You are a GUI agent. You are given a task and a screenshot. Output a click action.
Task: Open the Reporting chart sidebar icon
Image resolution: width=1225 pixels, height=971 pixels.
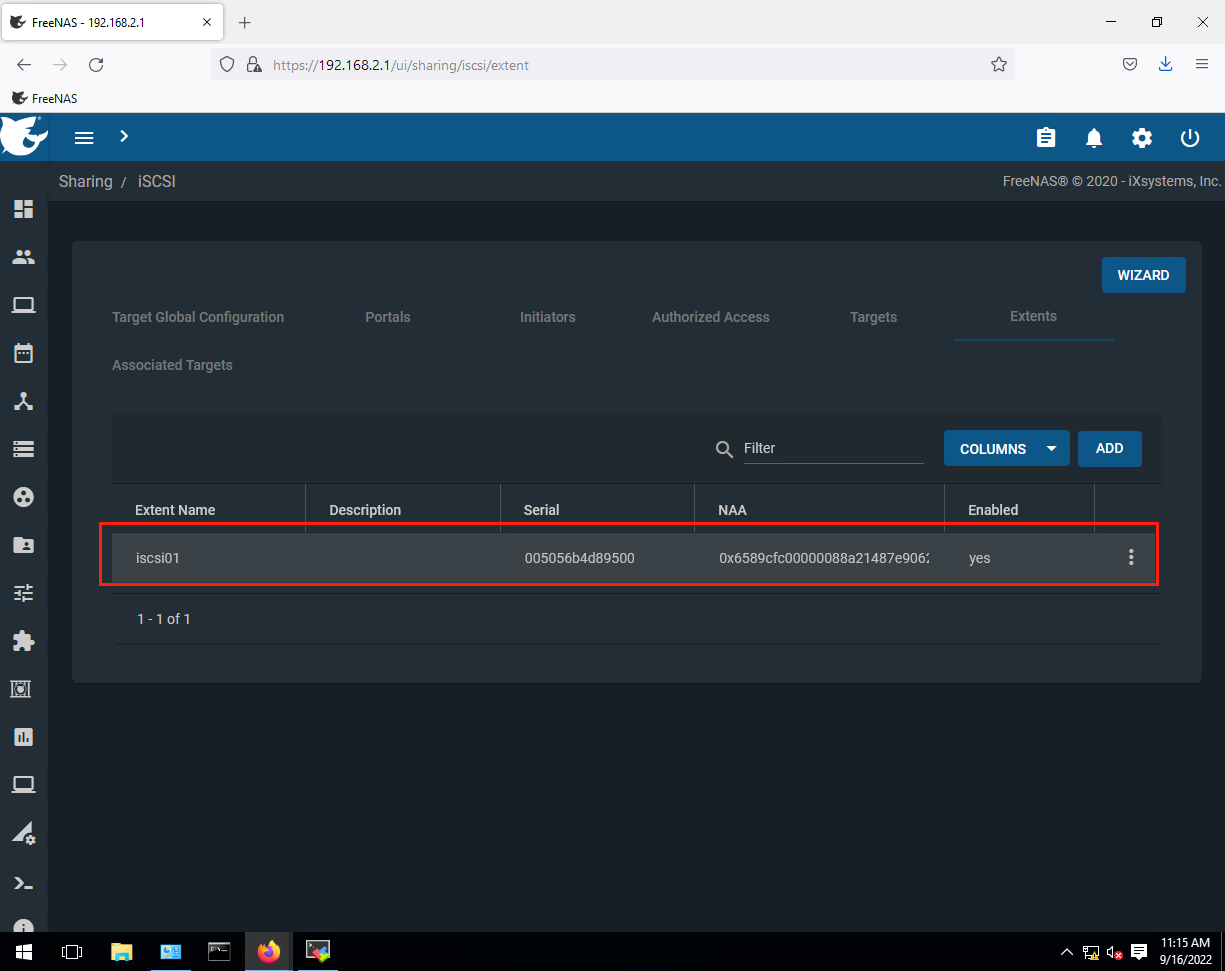click(x=23, y=737)
